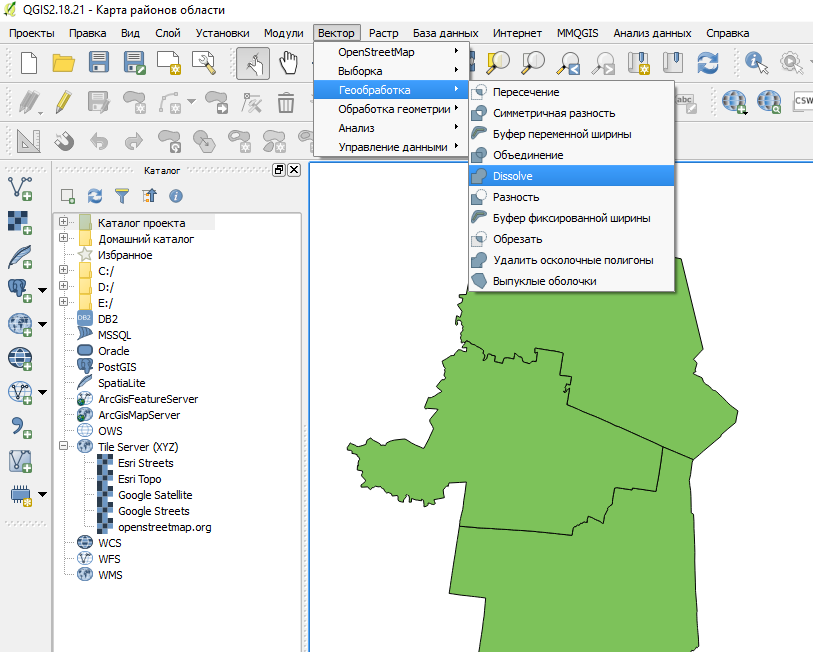Select the Google Satellite tile layer
Image resolution: width=813 pixels, height=652 pixels.
click(x=154, y=495)
